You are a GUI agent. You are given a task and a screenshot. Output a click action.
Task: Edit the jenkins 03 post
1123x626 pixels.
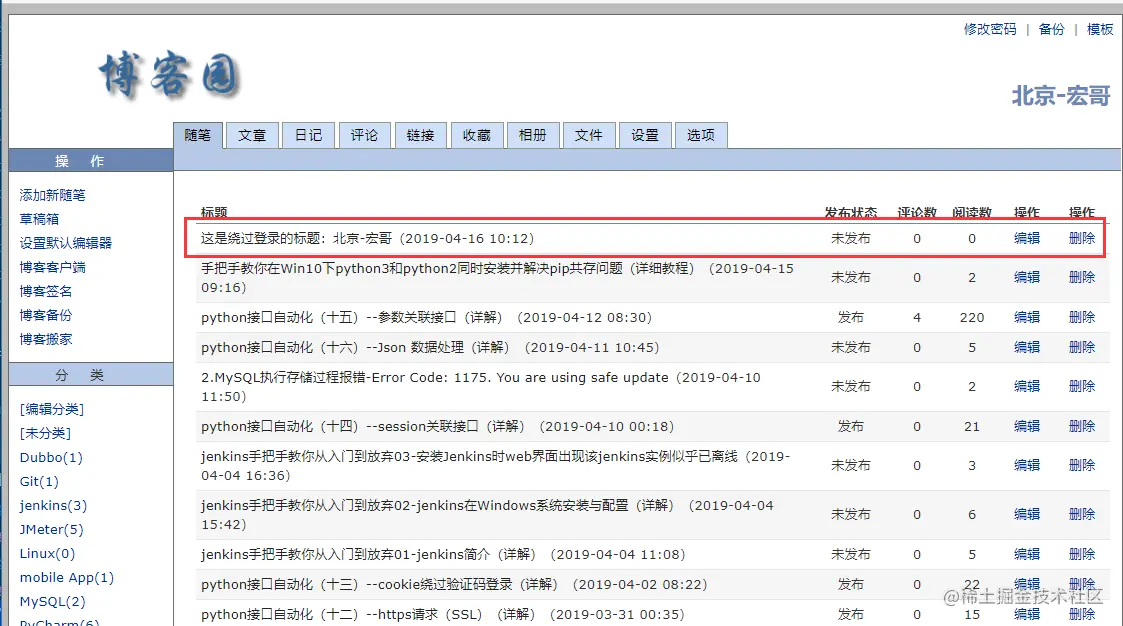(x=1026, y=465)
